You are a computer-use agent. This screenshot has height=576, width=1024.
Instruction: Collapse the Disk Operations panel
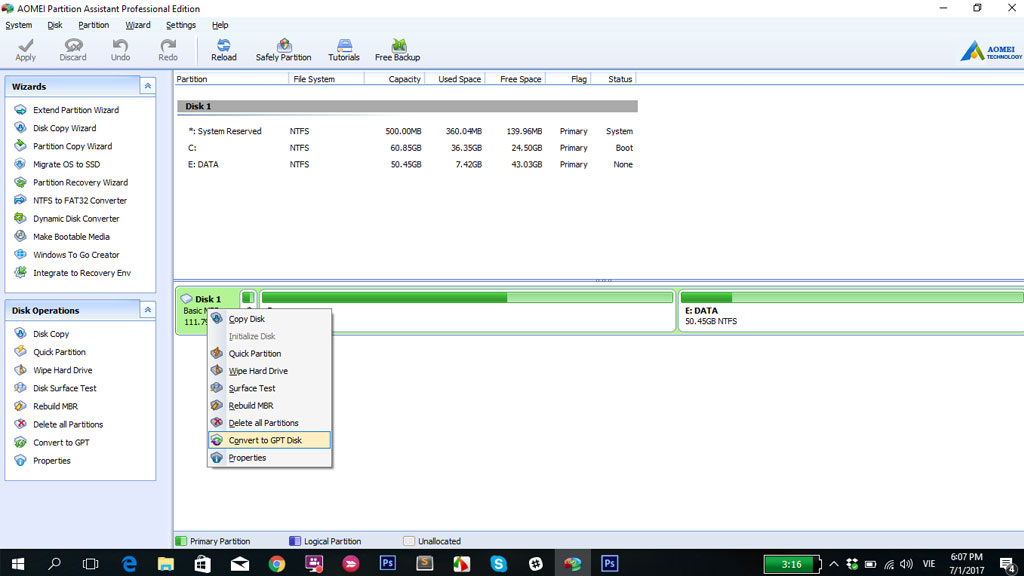(x=148, y=310)
